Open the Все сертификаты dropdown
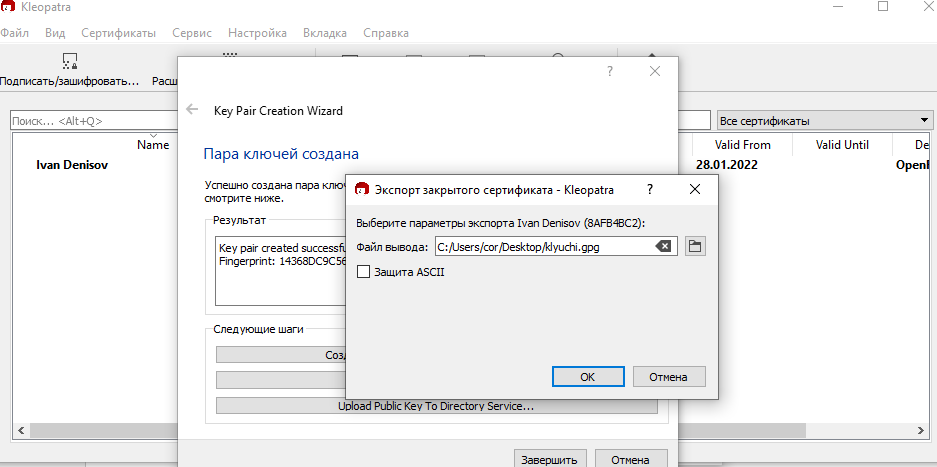This screenshot has height=467, width=937. coord(825,121)
